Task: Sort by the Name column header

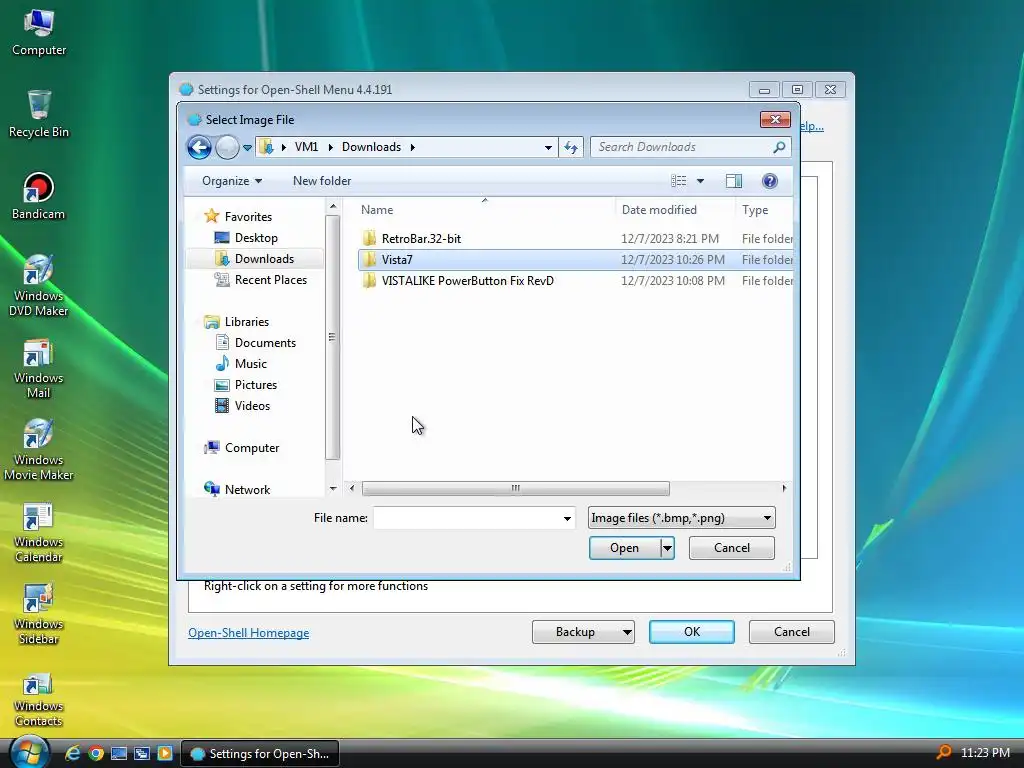Action: [485, 210]
